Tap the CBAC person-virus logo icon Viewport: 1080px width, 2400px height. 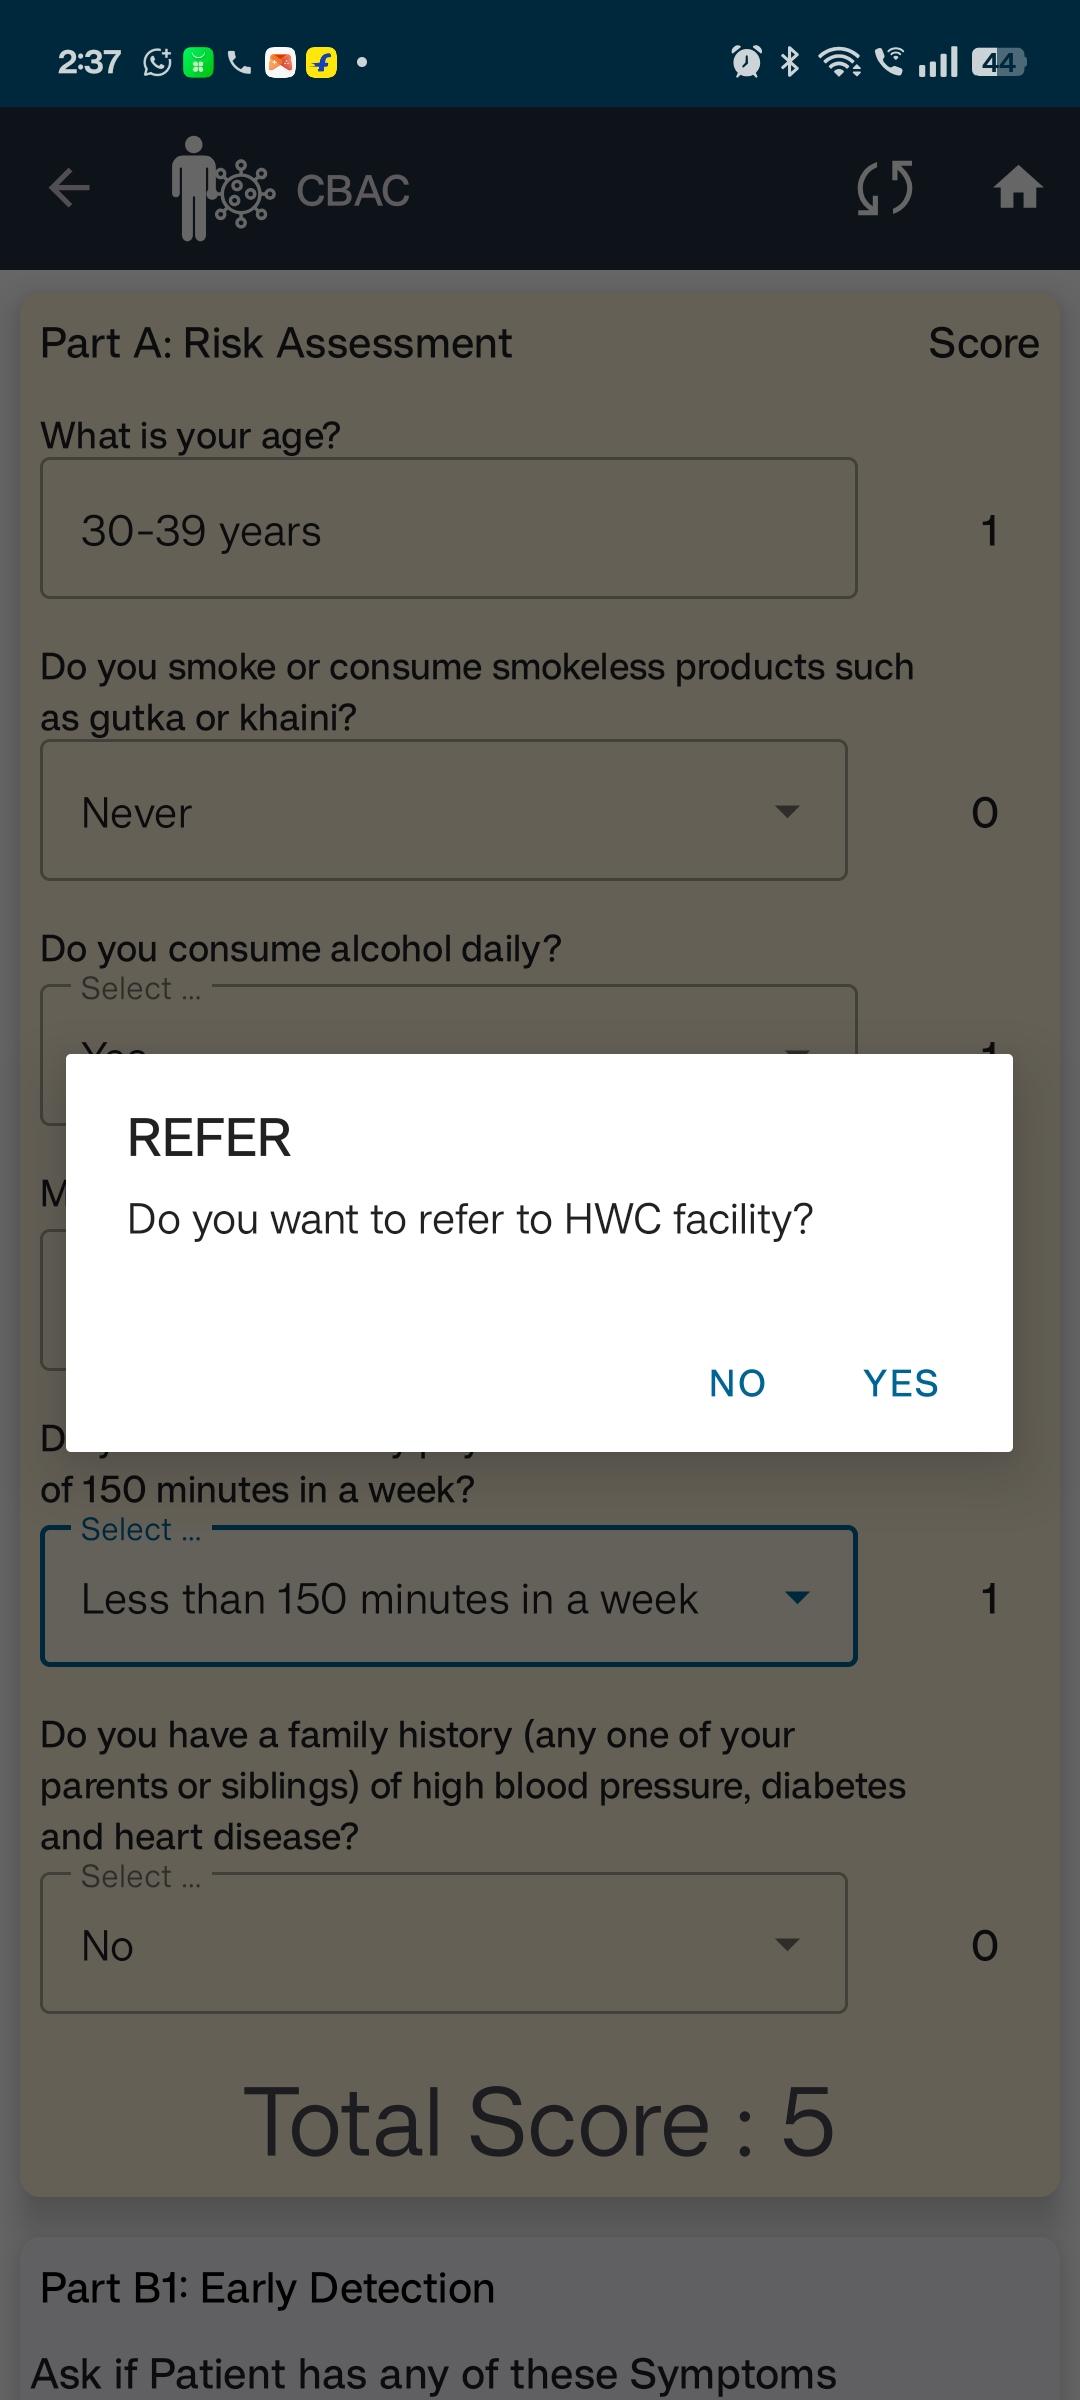[222, 188]
